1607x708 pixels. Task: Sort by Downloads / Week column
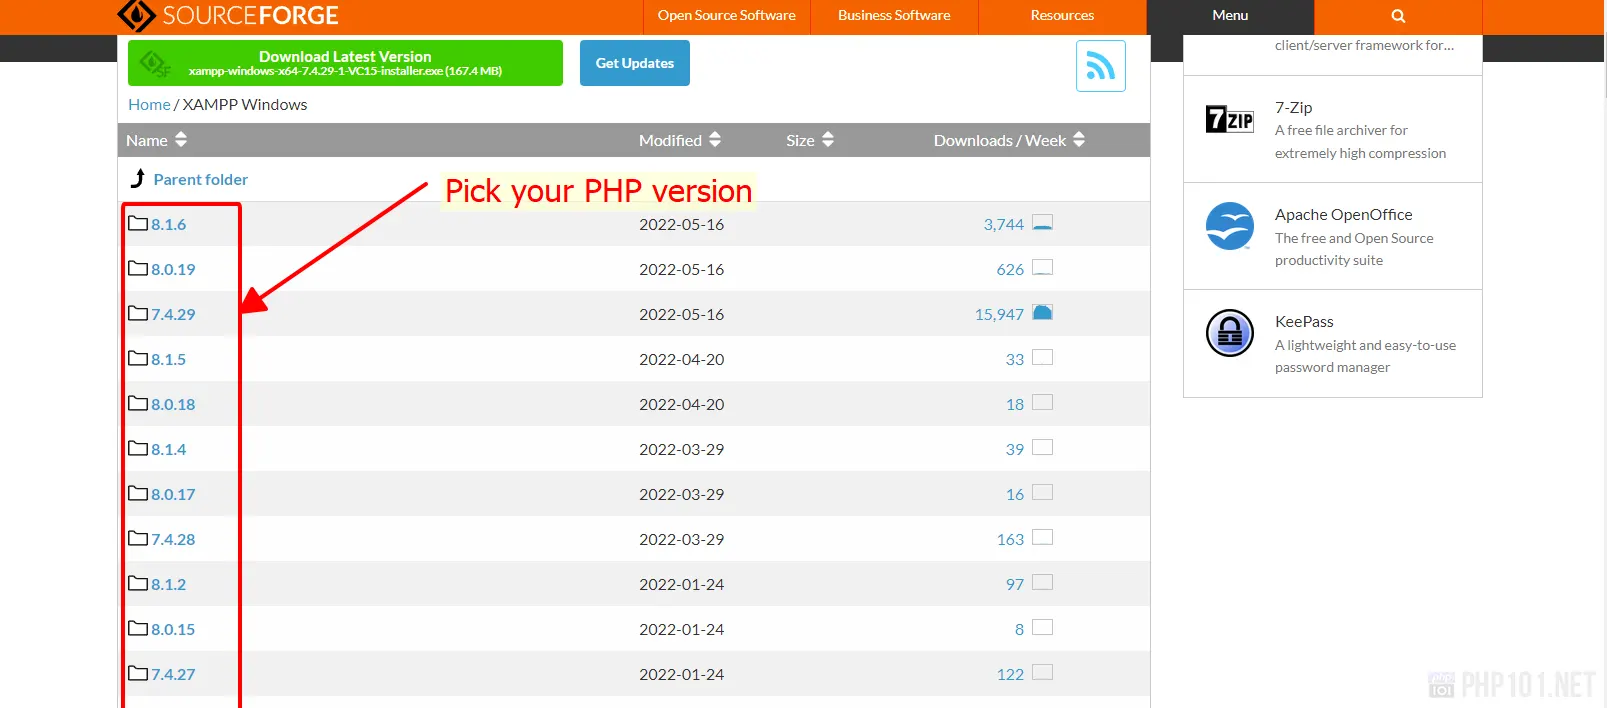(1008, 140)
